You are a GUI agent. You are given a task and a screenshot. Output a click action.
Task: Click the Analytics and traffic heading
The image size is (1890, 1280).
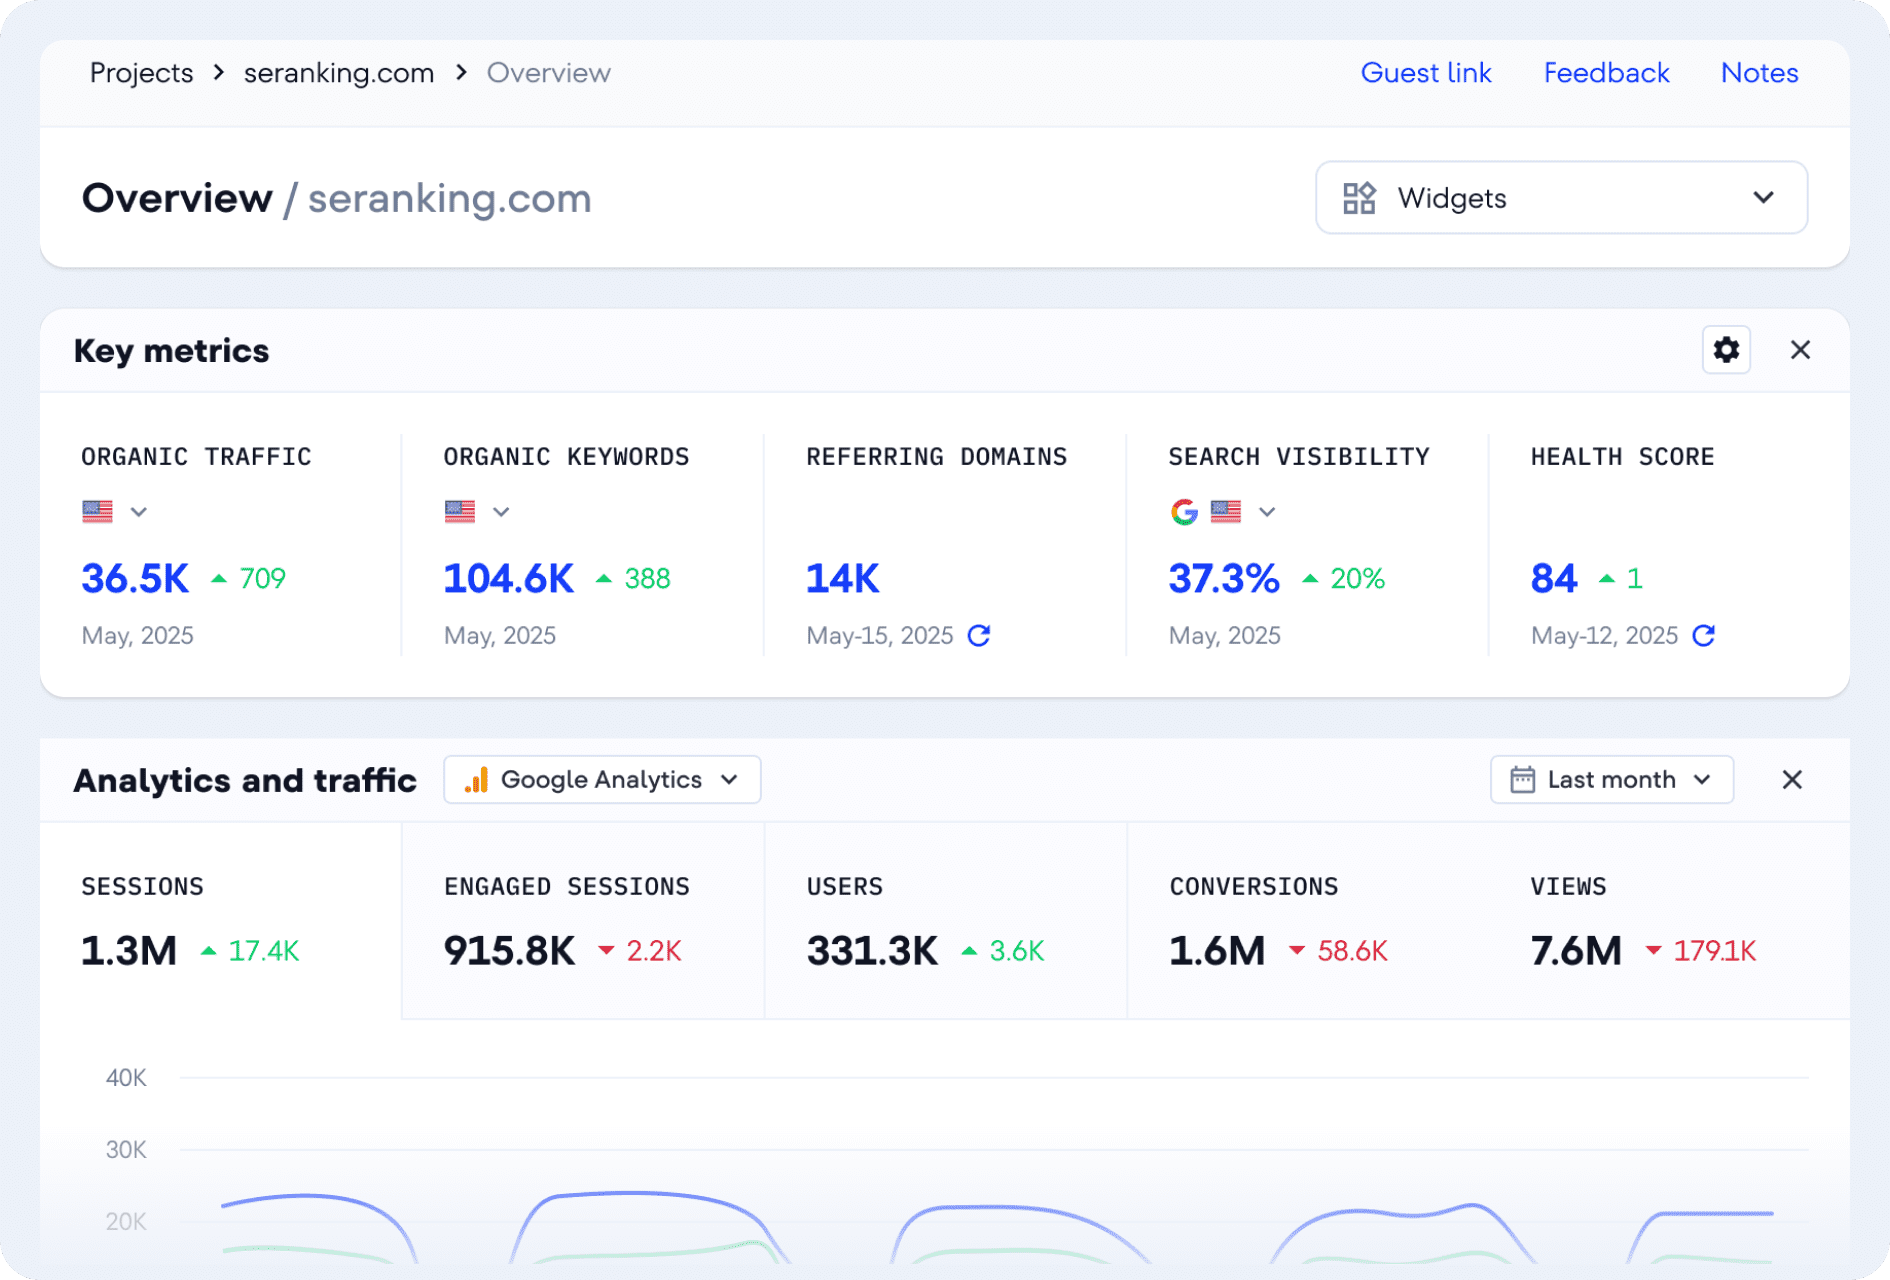(245, 780)
